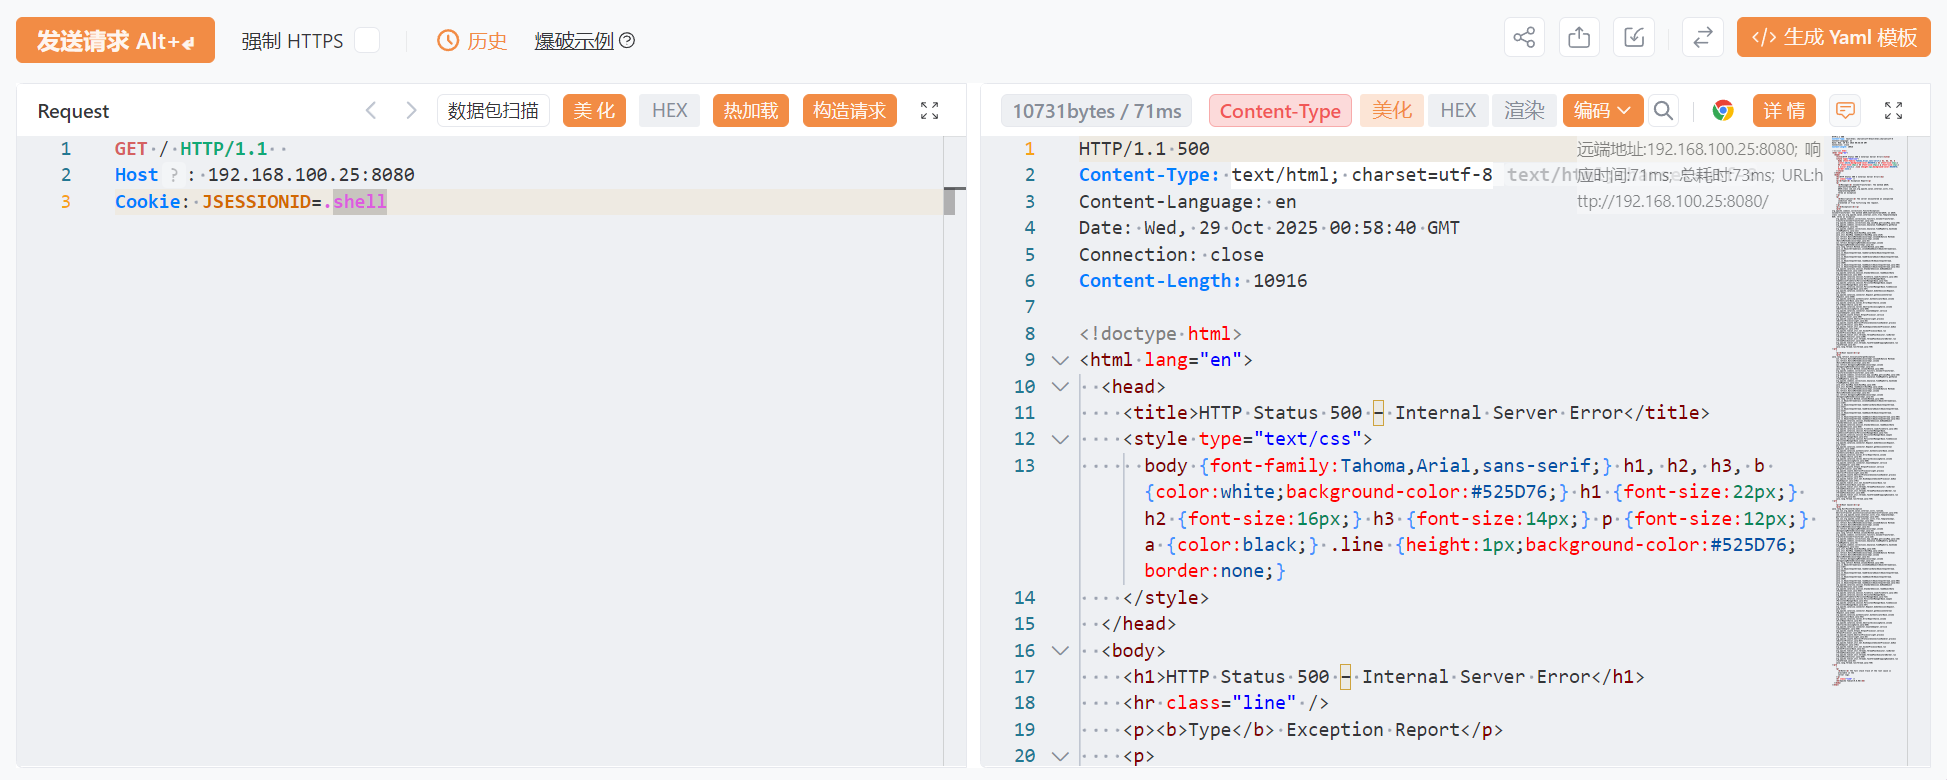The height and width of the screenshot is (780, 1947).
Task: Switch to response HEX tab
Action: coord(1458,111)
